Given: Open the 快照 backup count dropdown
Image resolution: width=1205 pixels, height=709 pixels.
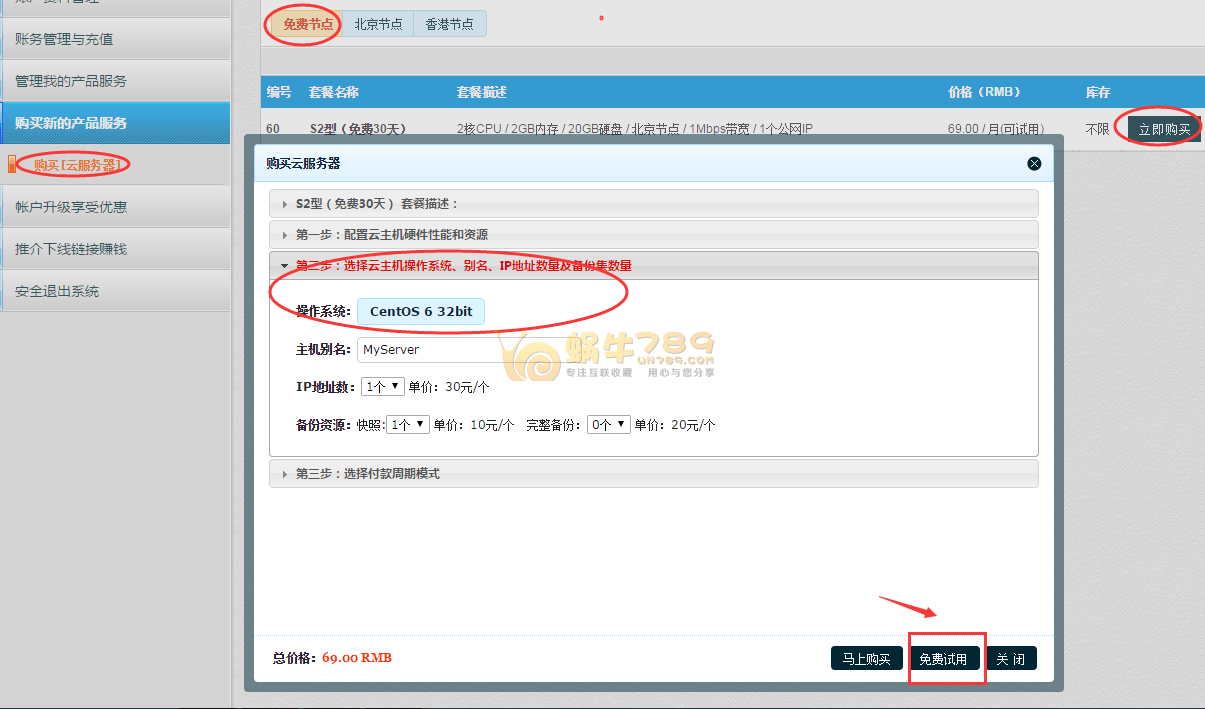Looking at the screenshot, I should (x=408, y=424).
